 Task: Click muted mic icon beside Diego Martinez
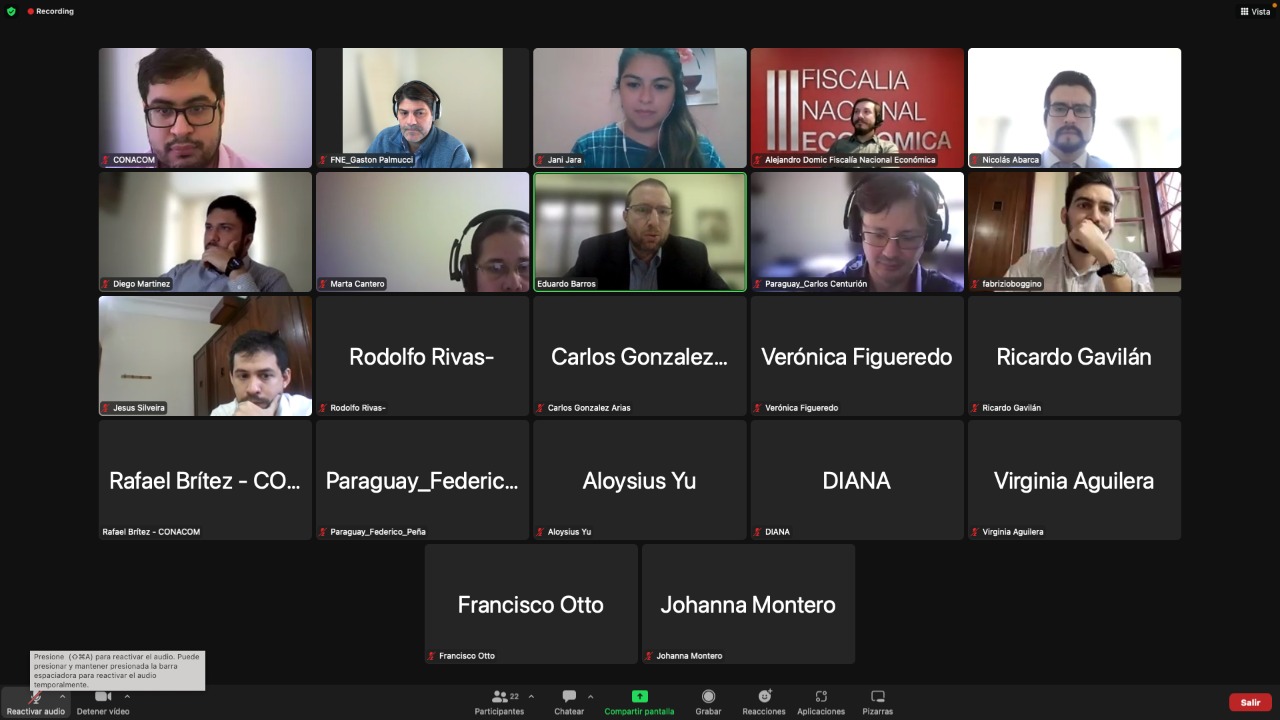[x=105, y=284]
